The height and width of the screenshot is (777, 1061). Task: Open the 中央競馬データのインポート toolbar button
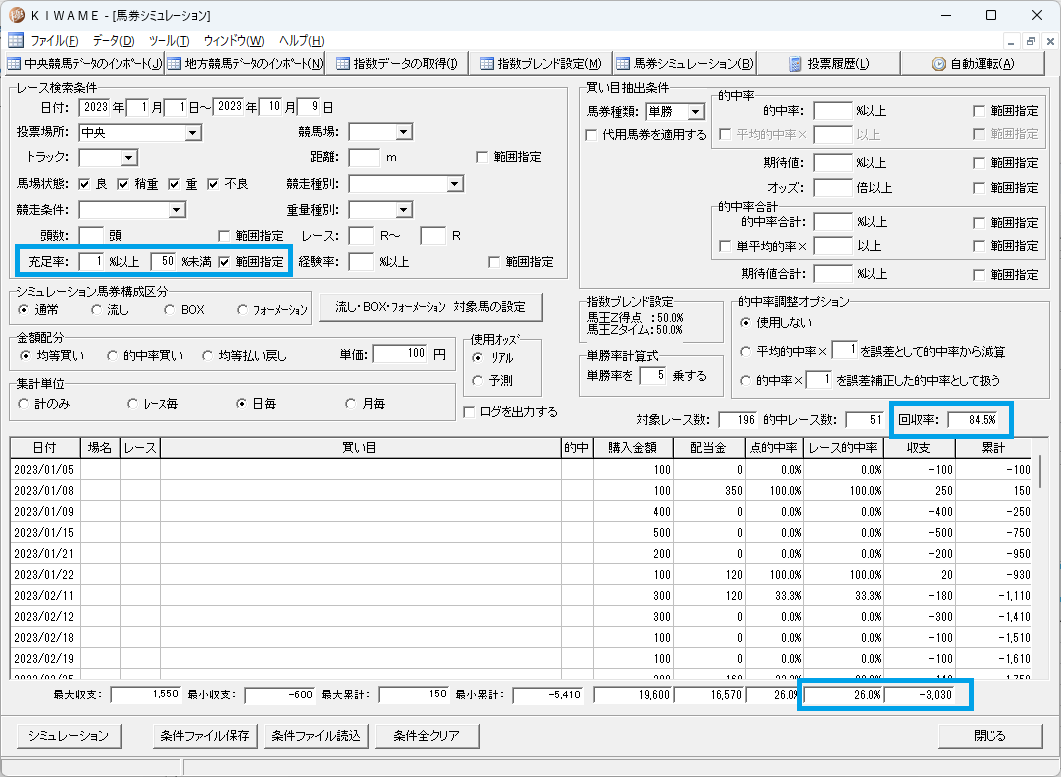(84, 64)
